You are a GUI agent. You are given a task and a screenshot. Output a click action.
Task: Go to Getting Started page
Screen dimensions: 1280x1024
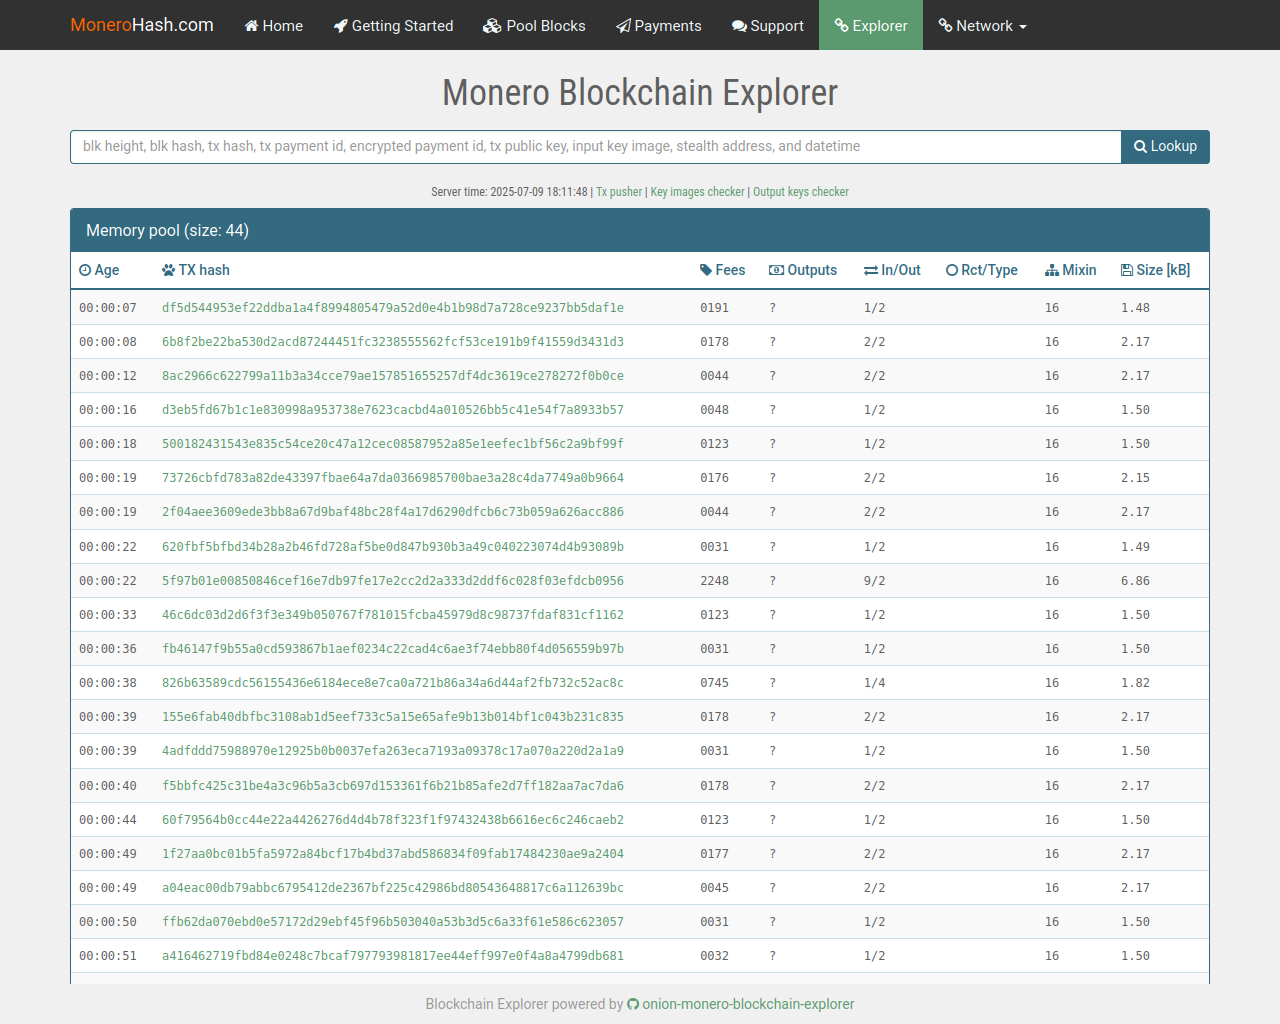pyautogui.click(x=393, y=25)
